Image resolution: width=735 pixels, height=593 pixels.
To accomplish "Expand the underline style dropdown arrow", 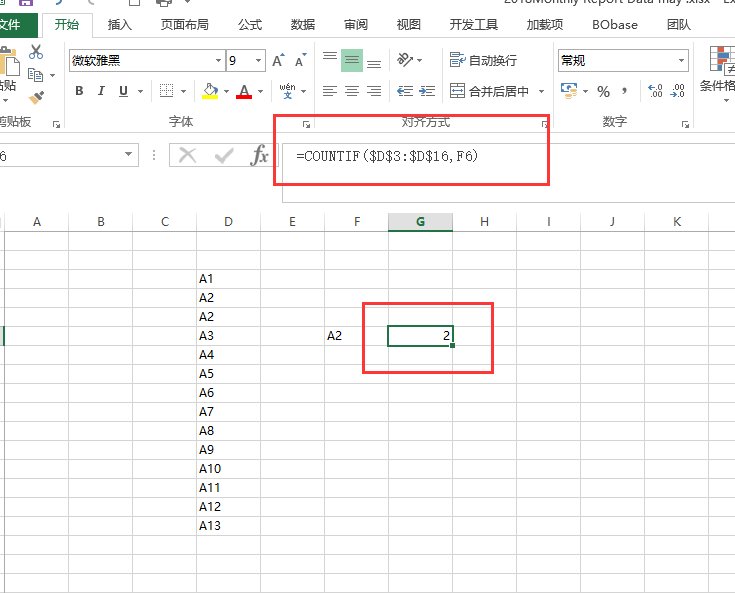I will click(140, 91).
